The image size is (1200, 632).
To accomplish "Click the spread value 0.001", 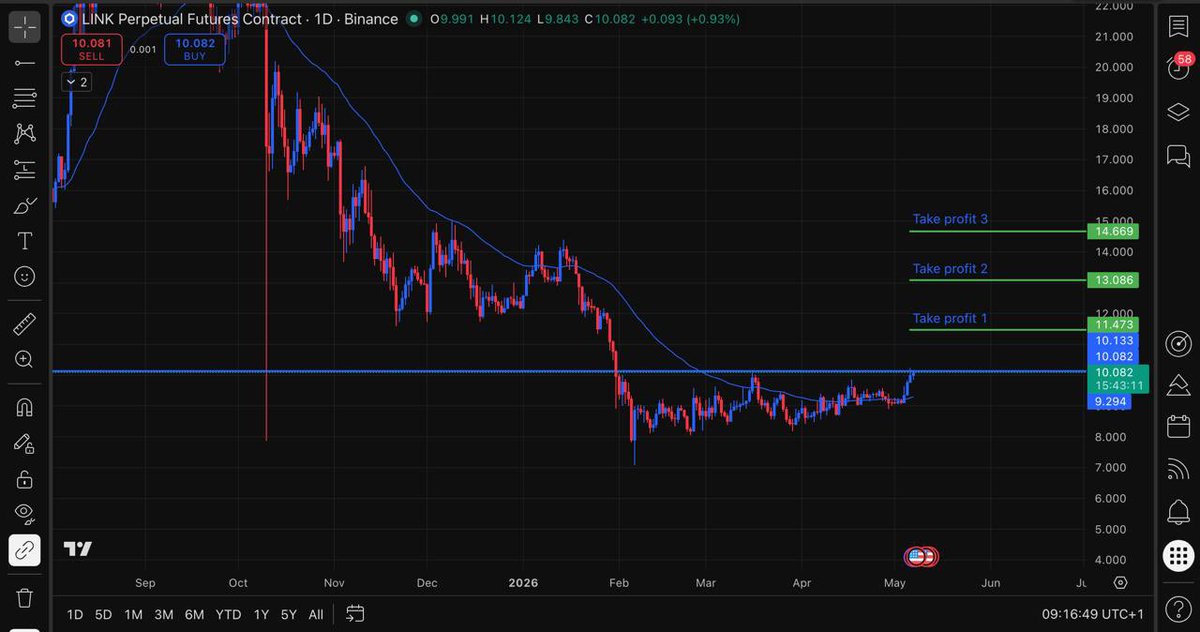I will click(143, 49).
